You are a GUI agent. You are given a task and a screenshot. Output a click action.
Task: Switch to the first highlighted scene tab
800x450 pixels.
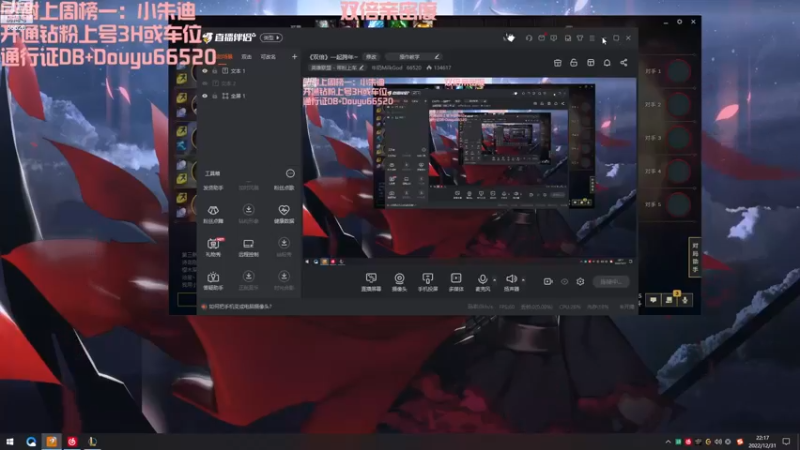[224, 57]
